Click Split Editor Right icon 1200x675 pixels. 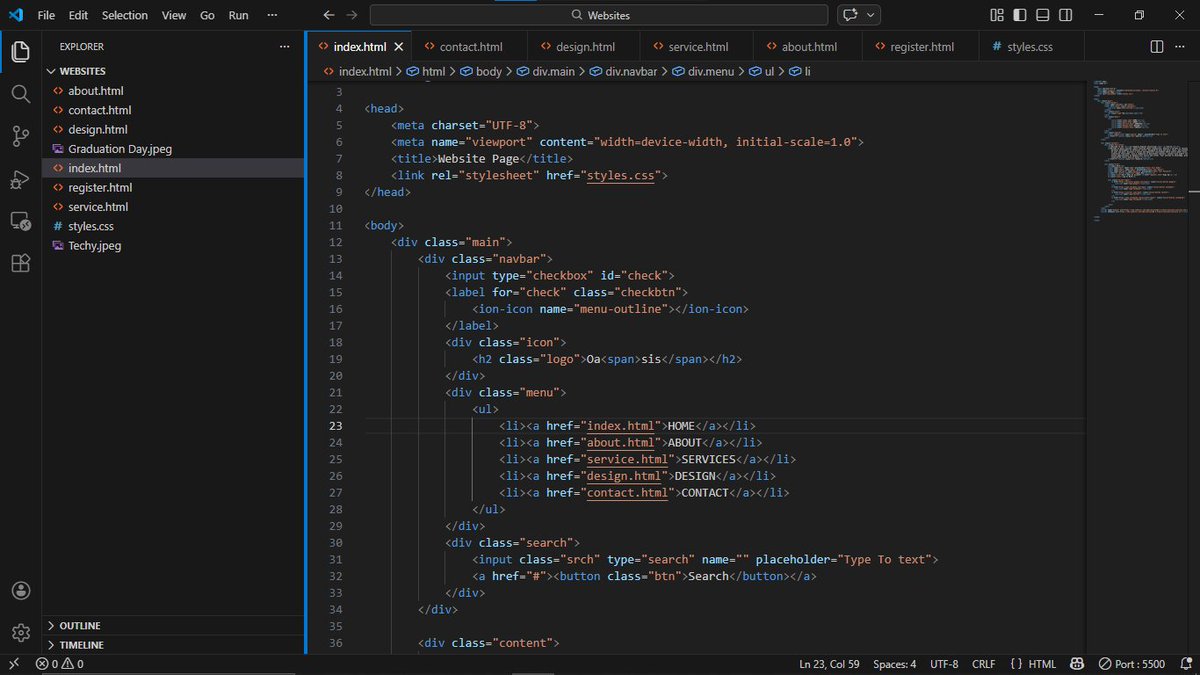(x=1157, y=46)
